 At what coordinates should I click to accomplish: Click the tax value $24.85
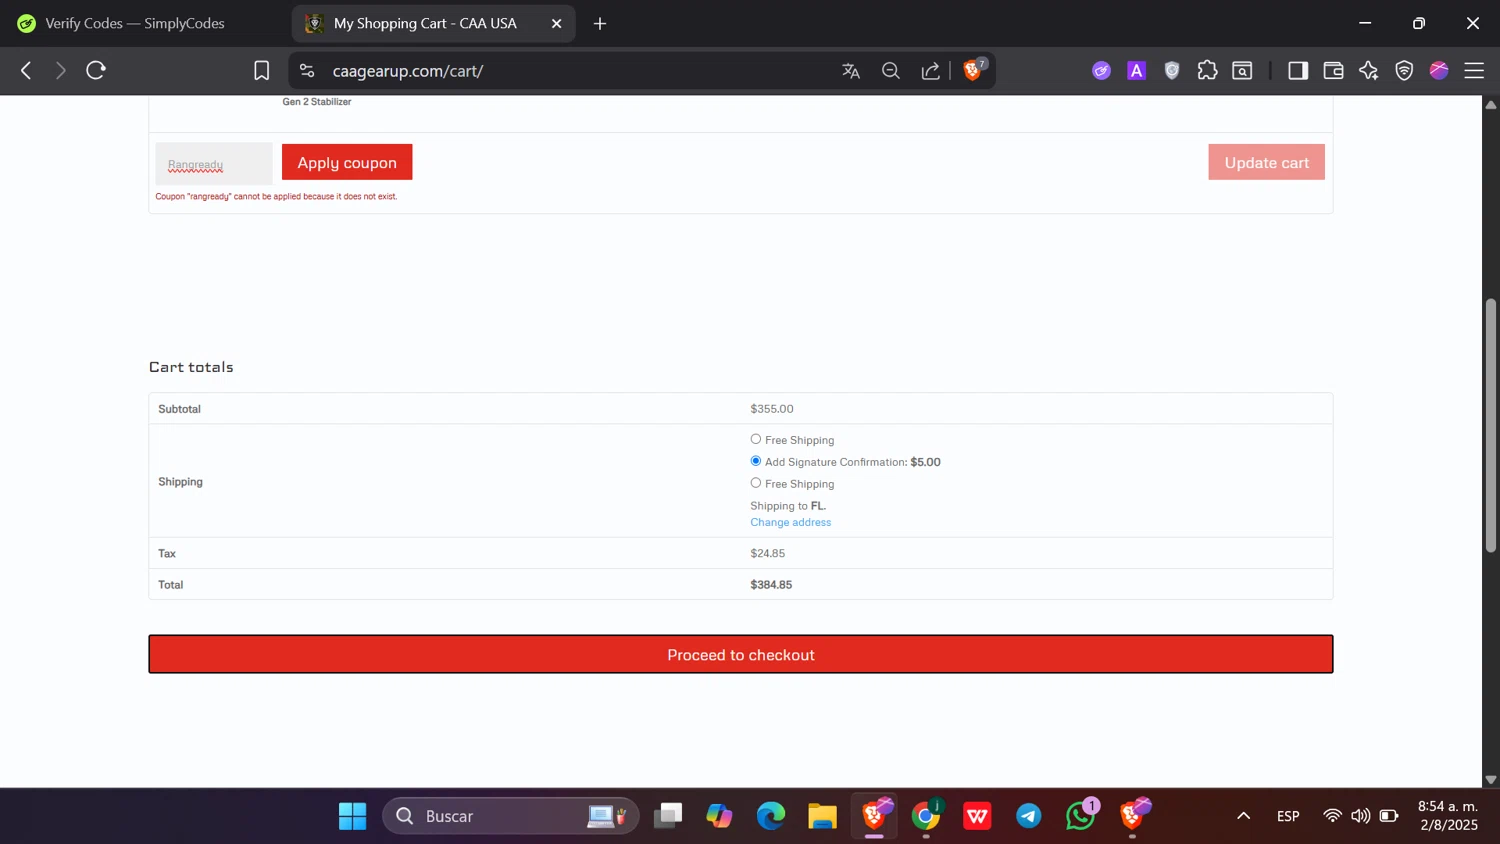tap(767, 553)
